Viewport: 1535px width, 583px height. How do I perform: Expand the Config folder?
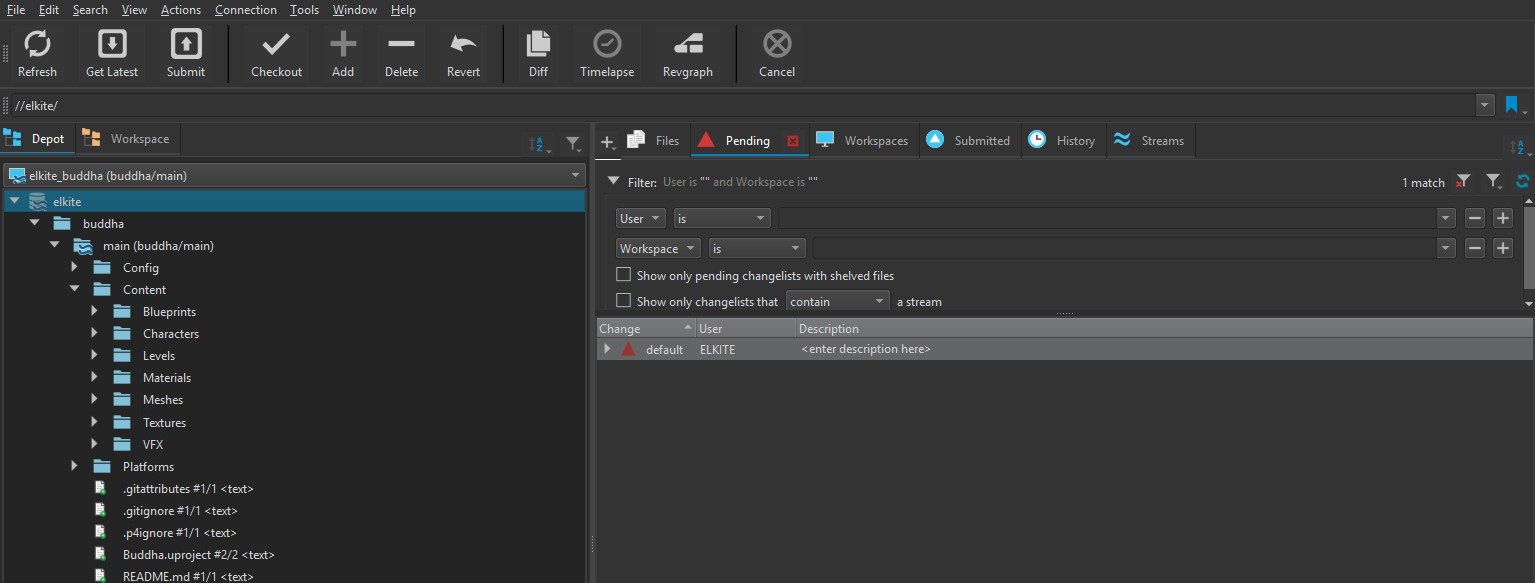tap(74, 267)
